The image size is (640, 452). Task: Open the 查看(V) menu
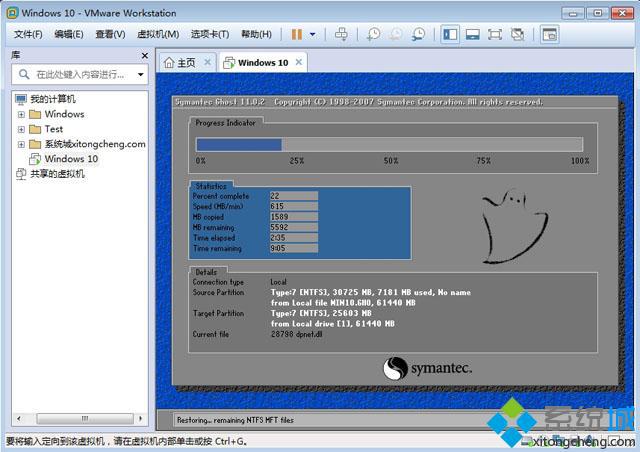click(110, 34)
